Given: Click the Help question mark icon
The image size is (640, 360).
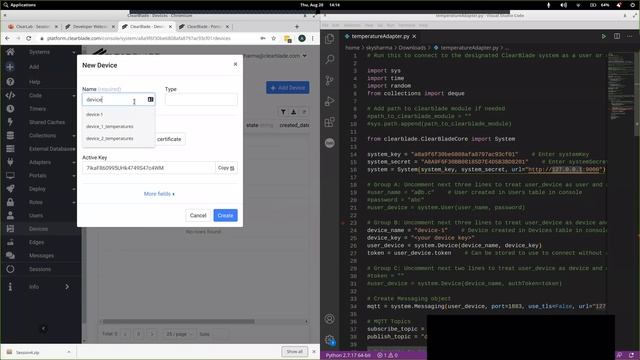Looking at the screenshot, I should [x=10, y=82].
